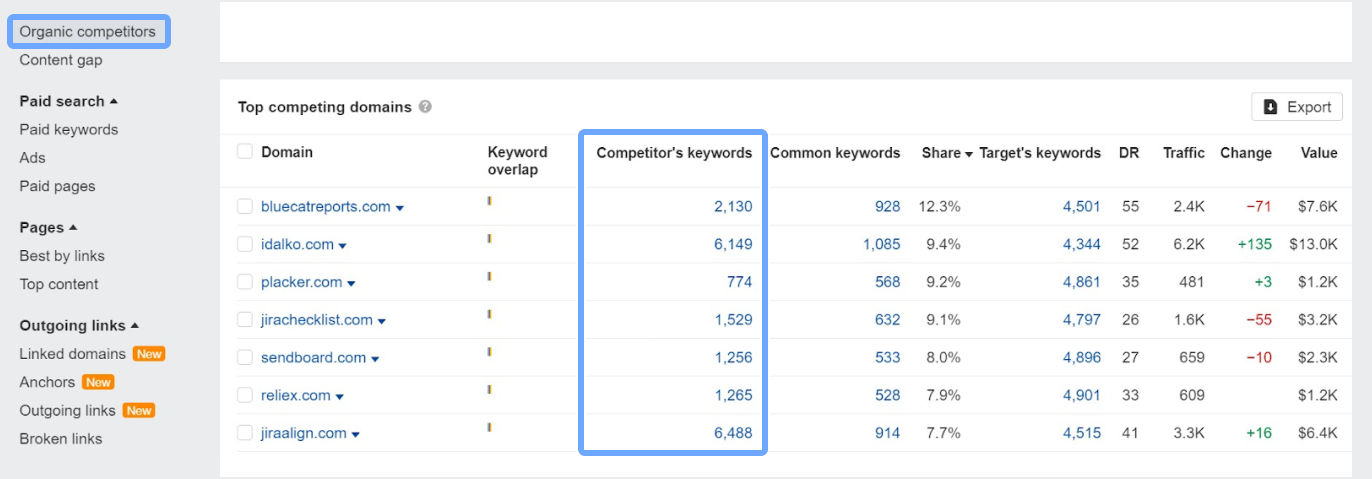Screen dimensions: 1372x479
Task: Open dropdown arrow next to reliex.com
Action: [340, 397]
